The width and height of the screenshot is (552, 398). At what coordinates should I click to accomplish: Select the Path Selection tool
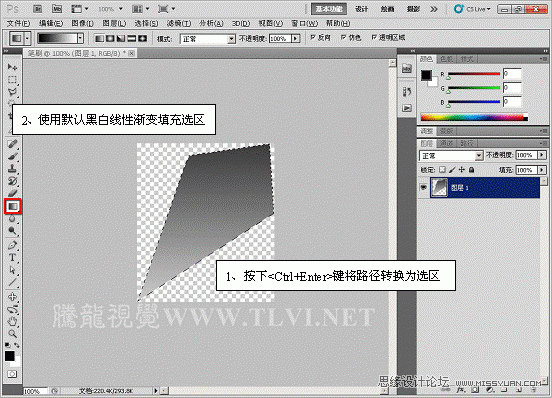click(12, 270)
